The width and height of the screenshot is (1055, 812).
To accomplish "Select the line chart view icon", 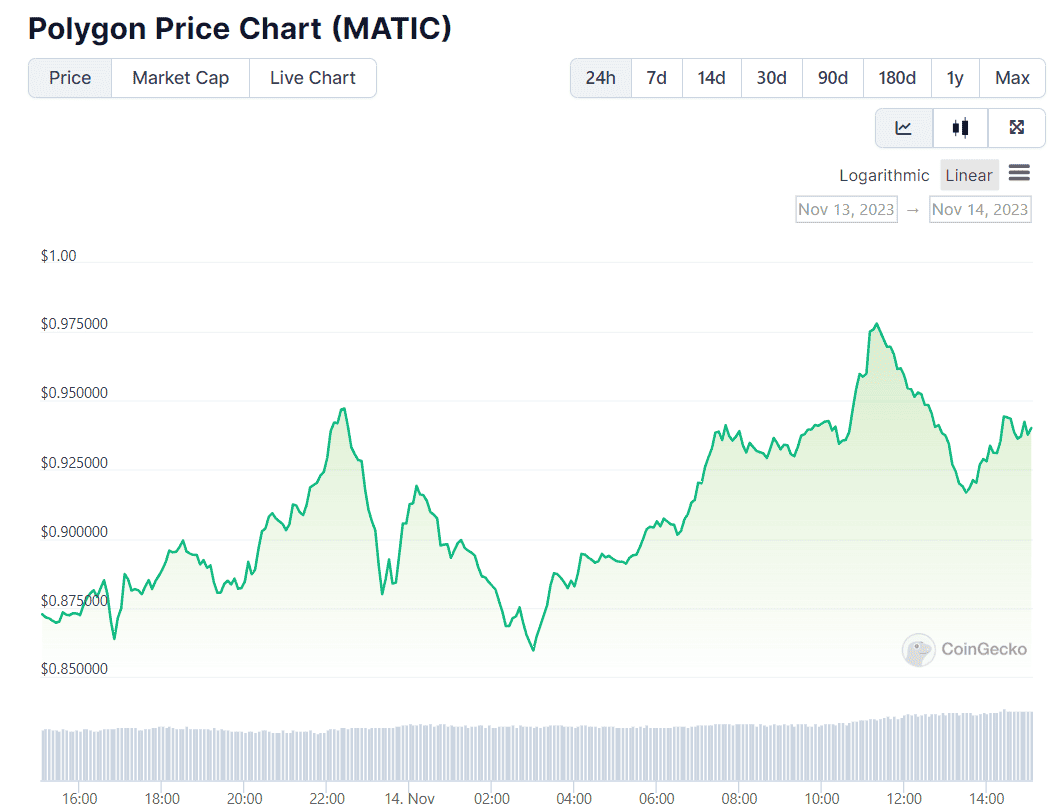I will tap(903, 128).
